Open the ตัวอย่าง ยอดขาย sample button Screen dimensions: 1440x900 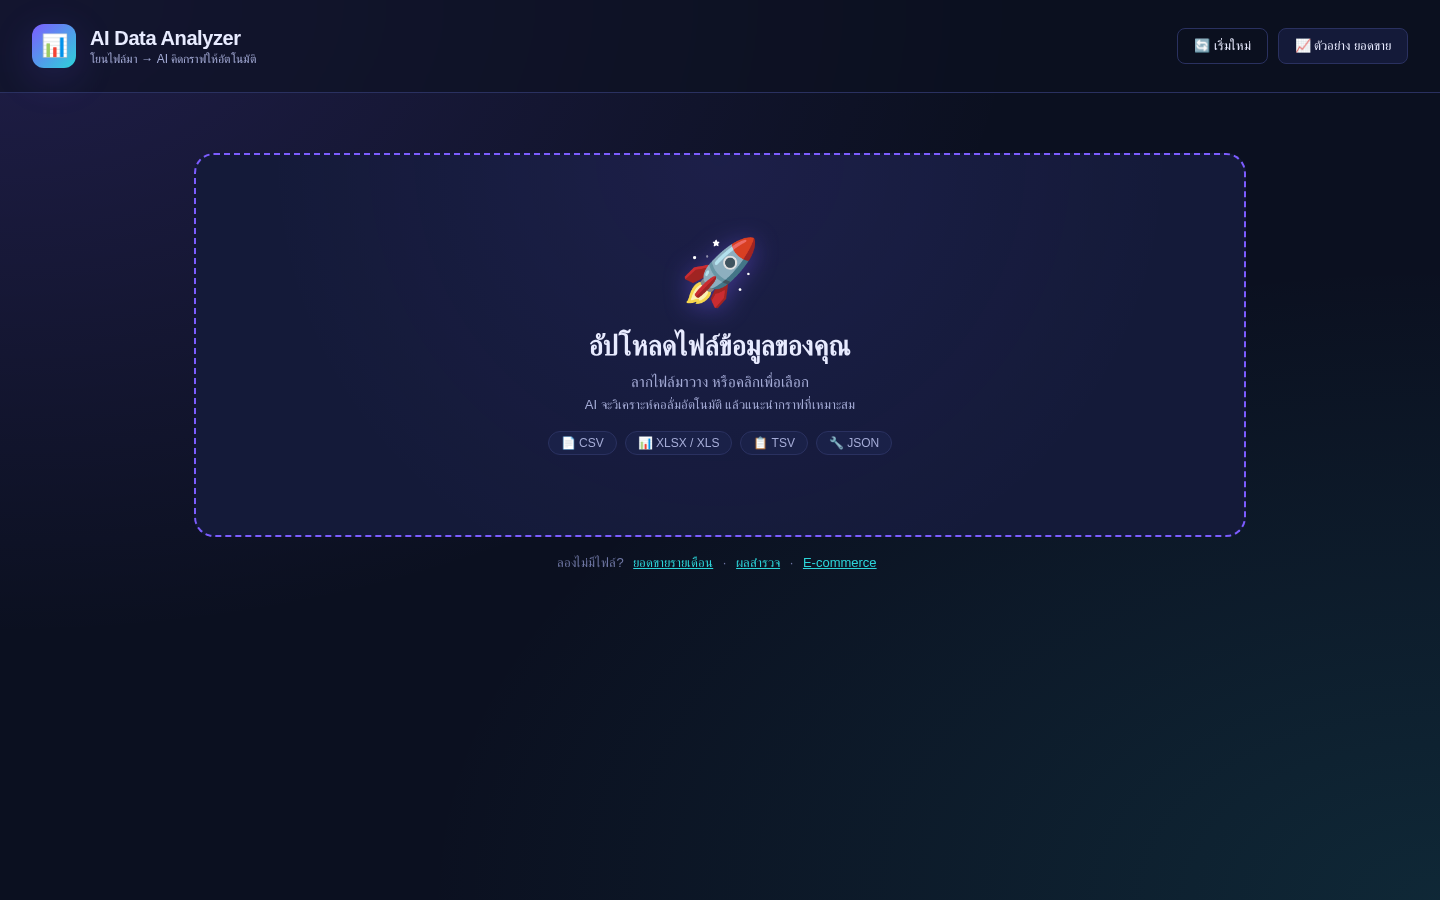click(x=1343, y=46)
